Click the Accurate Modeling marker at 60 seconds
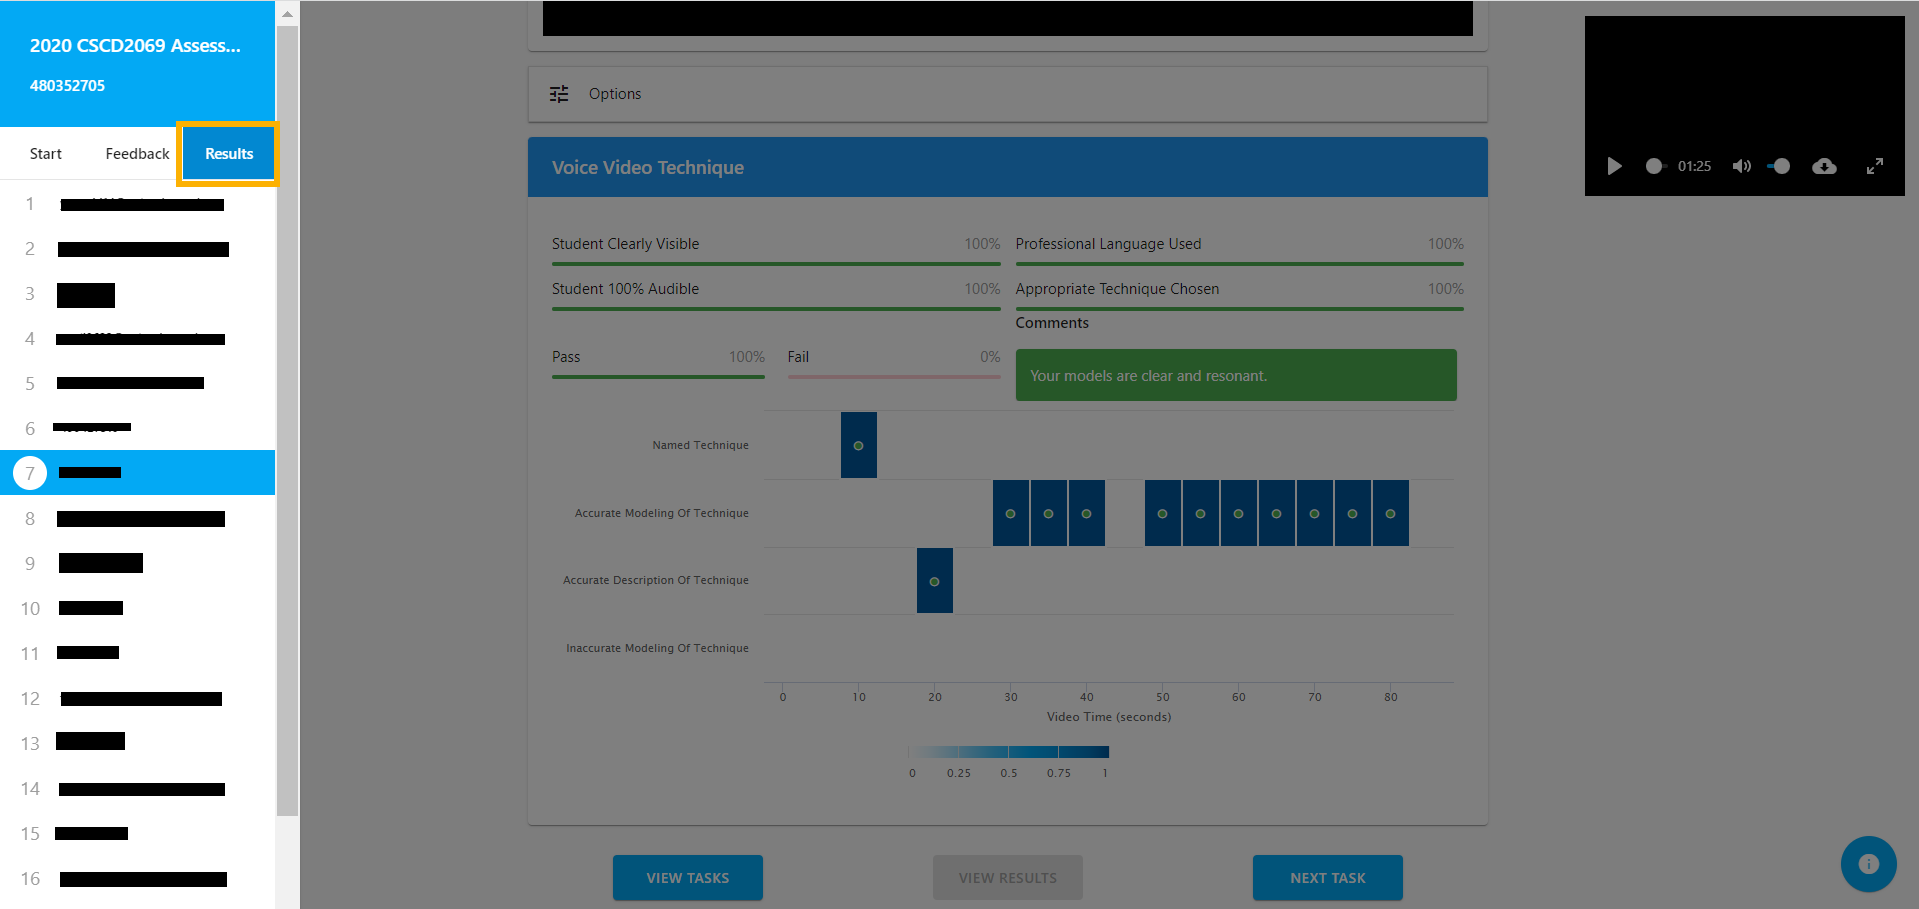1919x909 pixels. [1239, 513]
